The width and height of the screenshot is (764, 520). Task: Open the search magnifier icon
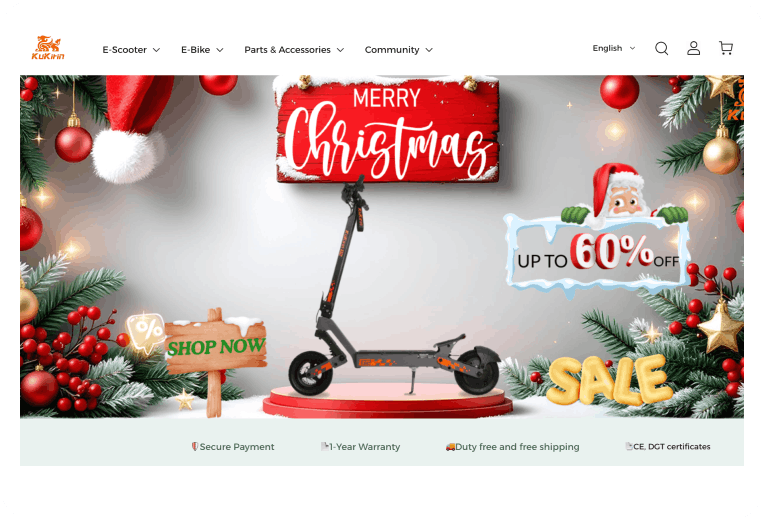[661, 48]
